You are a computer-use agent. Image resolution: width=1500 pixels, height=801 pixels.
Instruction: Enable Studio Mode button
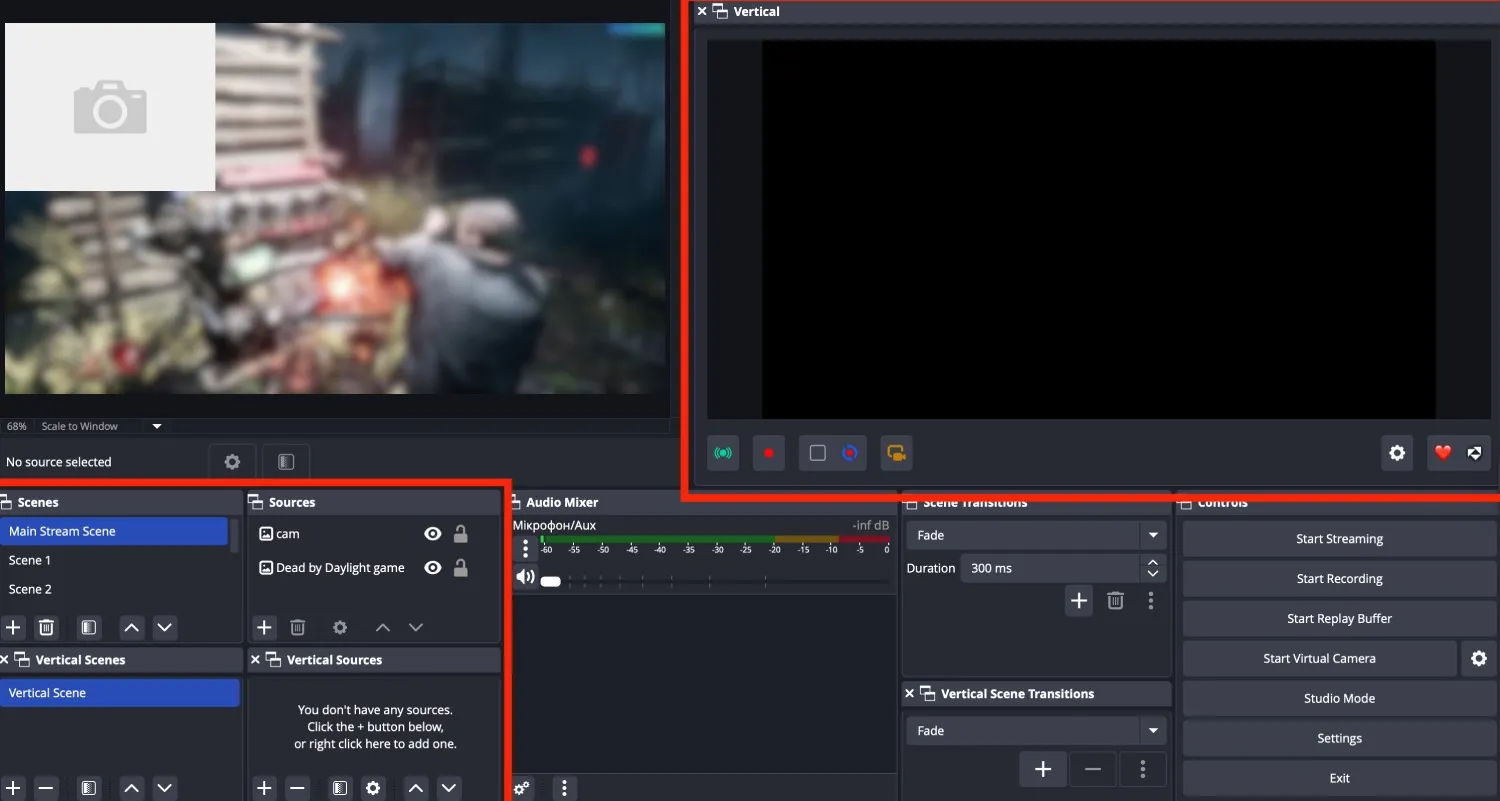coord(1339,698)
